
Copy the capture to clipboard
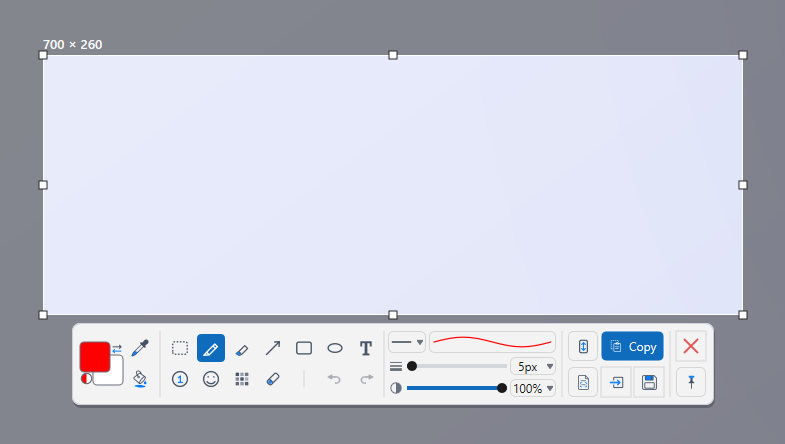pyautogui.click(x=632, y=346)
